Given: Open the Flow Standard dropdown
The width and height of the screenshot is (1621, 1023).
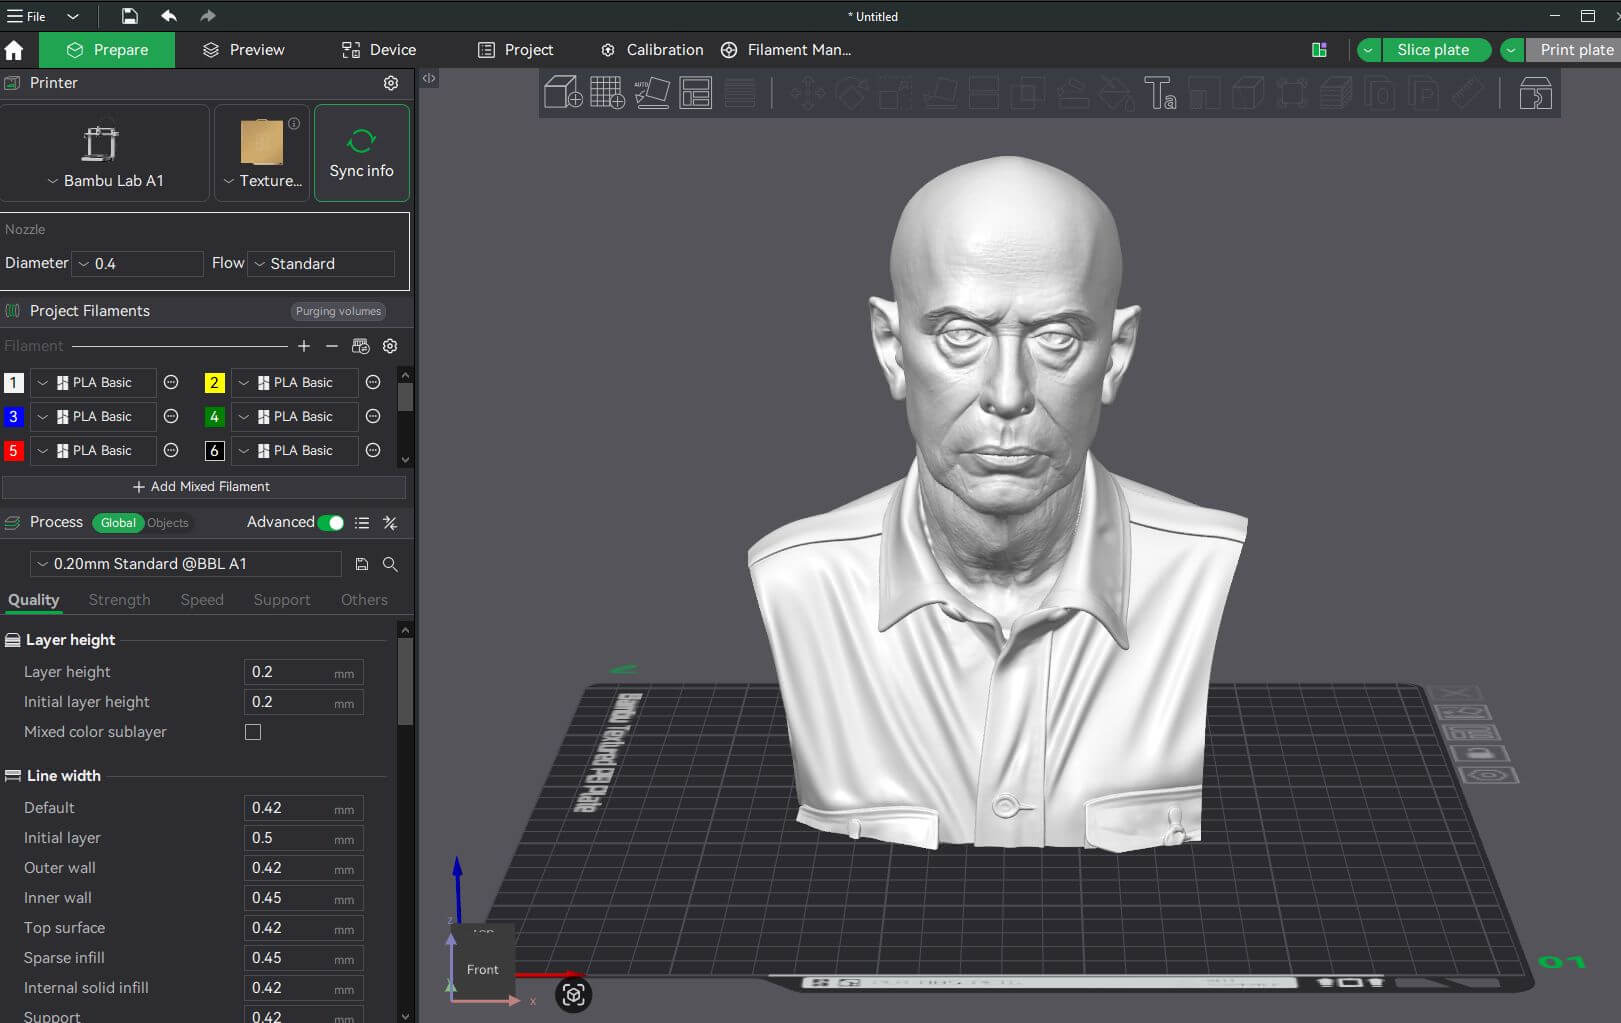Looking at the screenshot, I should coord(321,264).
